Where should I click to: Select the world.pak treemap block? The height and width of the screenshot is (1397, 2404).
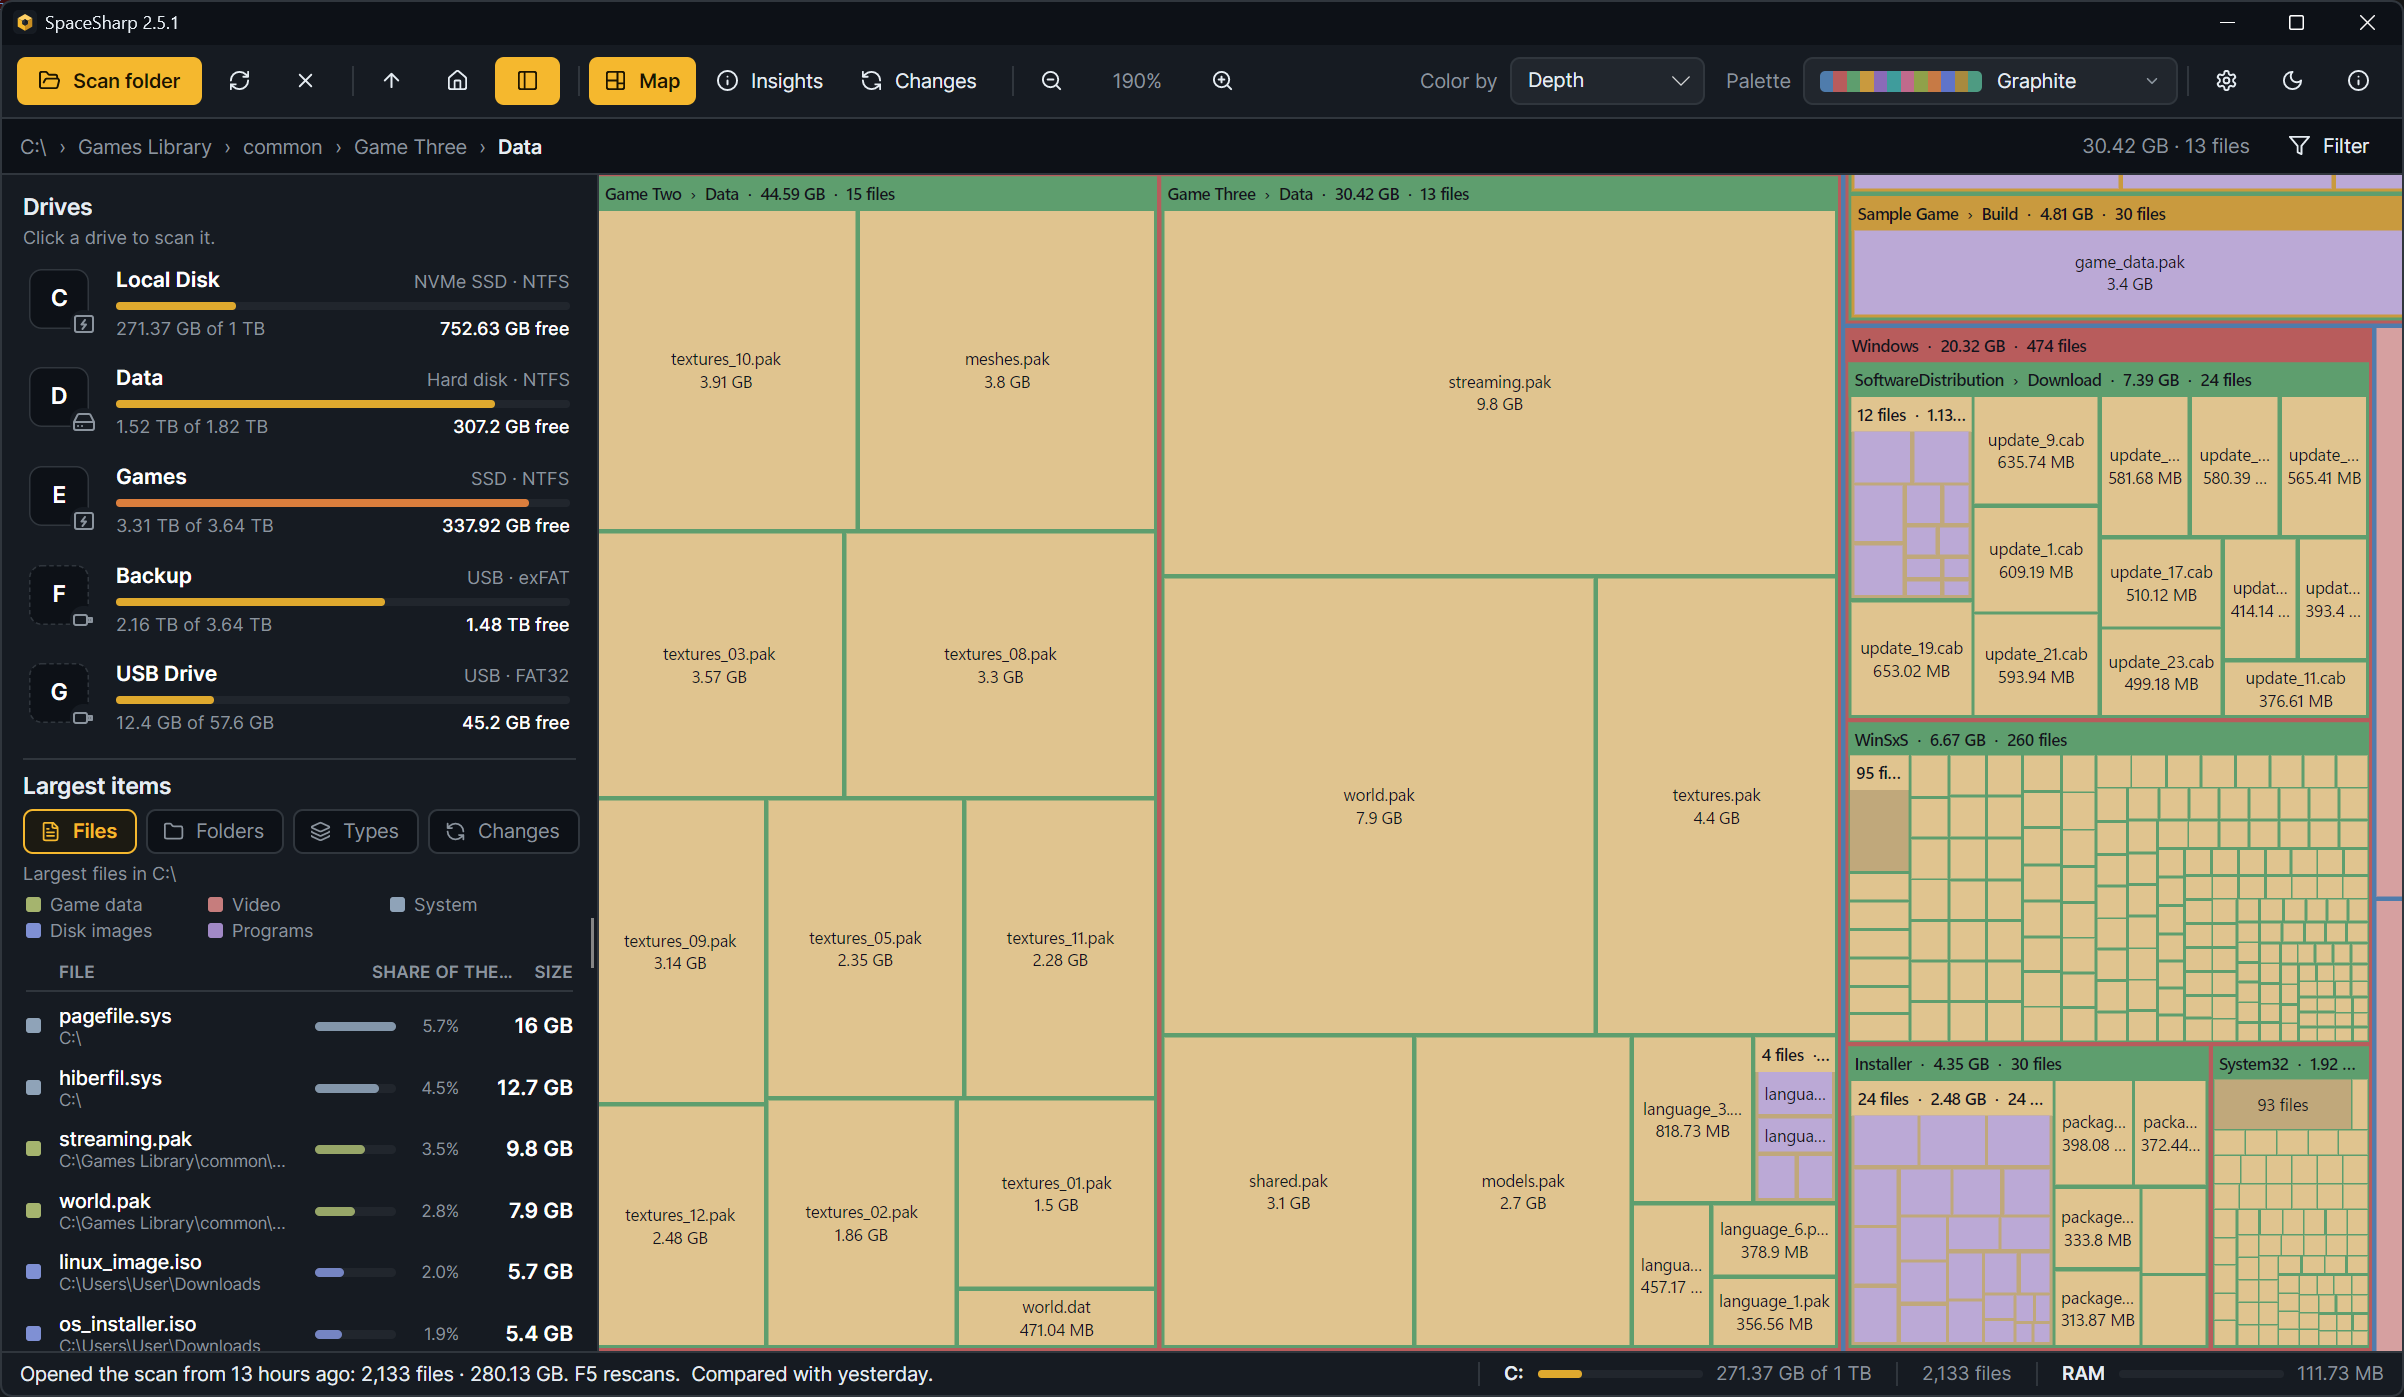(1379, 806)
